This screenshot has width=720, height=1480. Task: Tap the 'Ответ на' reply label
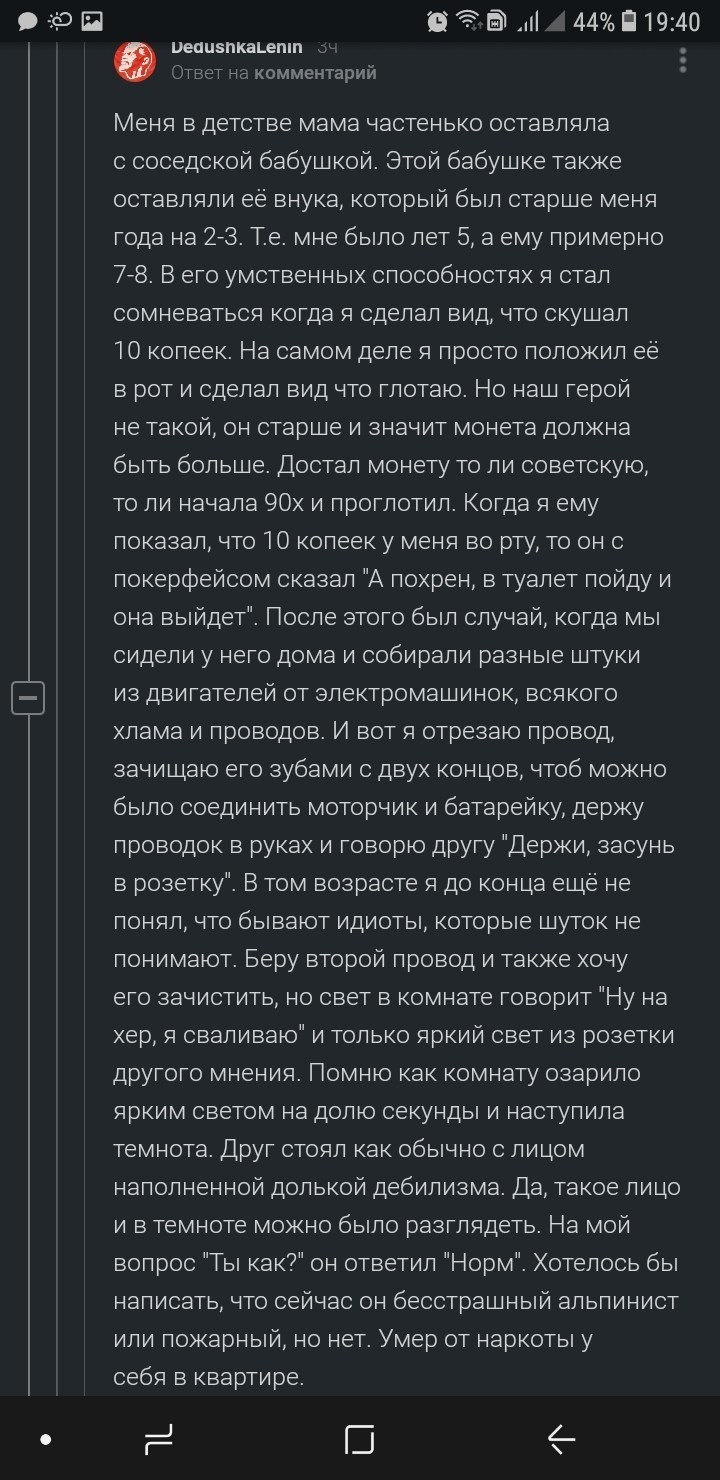coord(210,73)
